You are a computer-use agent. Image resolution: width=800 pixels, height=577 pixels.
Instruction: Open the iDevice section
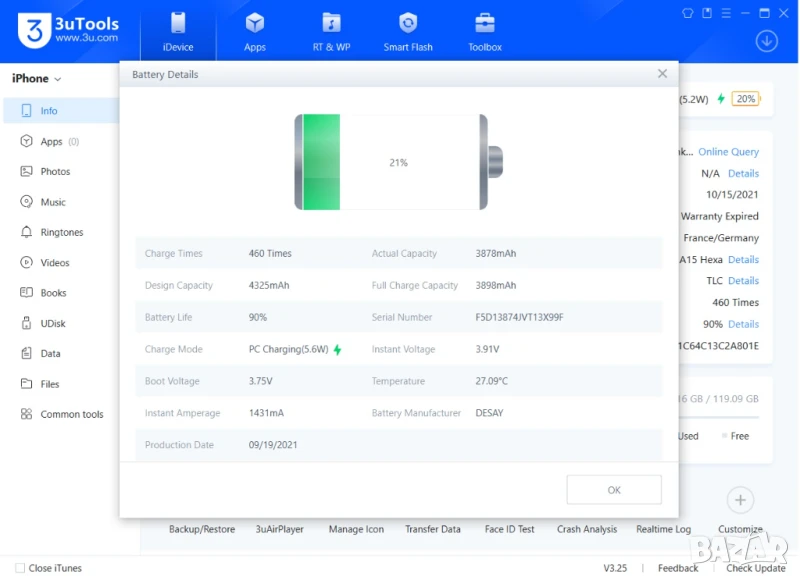178,31
